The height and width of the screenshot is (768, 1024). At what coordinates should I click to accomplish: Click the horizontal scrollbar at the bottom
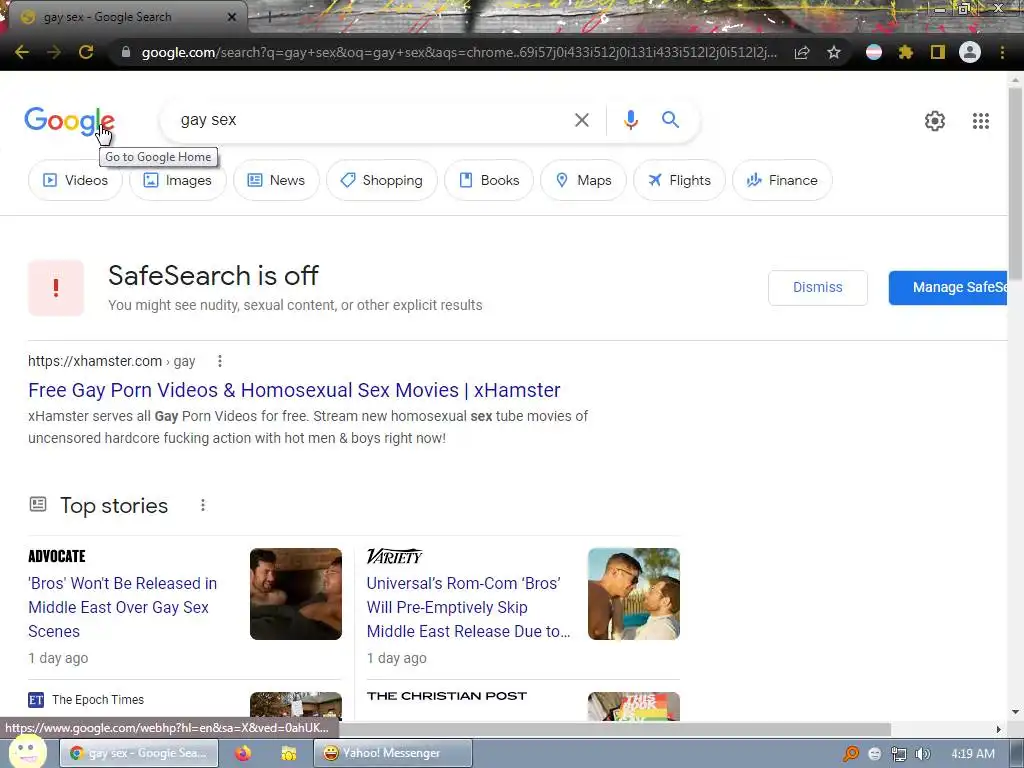614,729
